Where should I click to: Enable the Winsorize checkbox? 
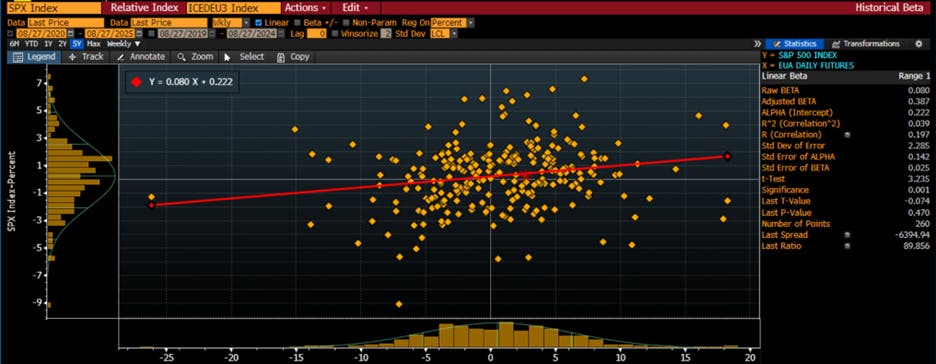click(x=335, y=33)
